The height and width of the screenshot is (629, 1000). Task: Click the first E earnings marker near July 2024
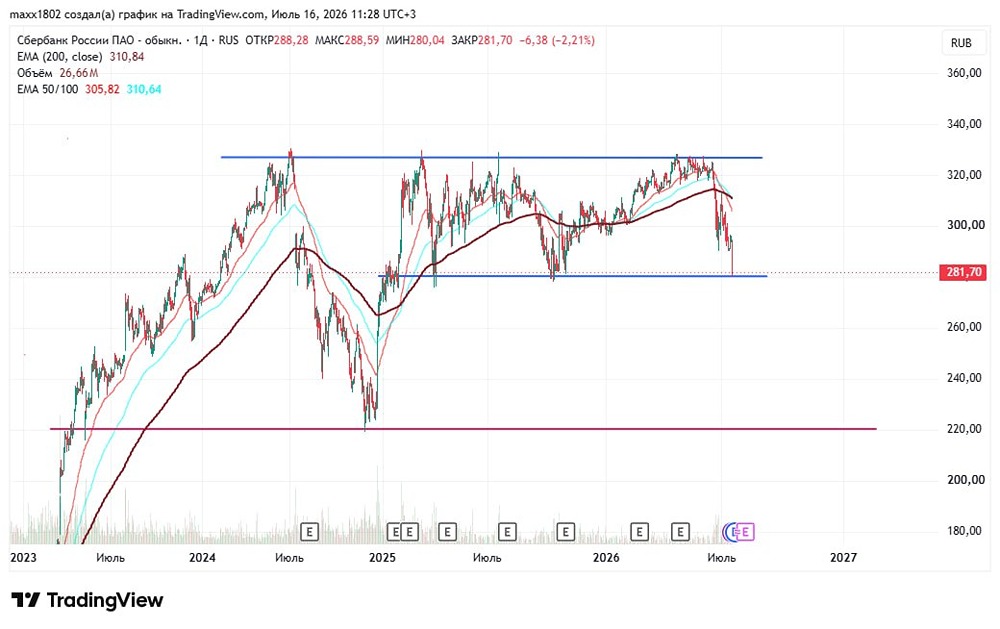309,531
